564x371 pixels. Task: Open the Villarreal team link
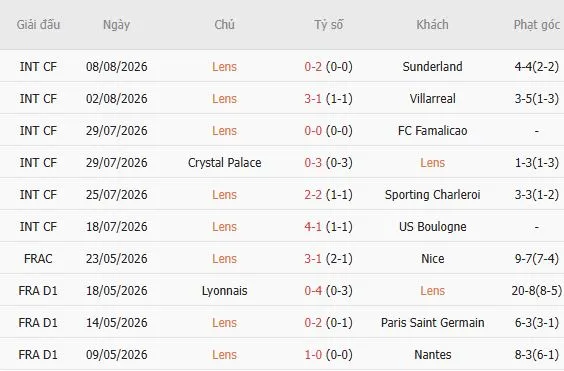[432, 99]
